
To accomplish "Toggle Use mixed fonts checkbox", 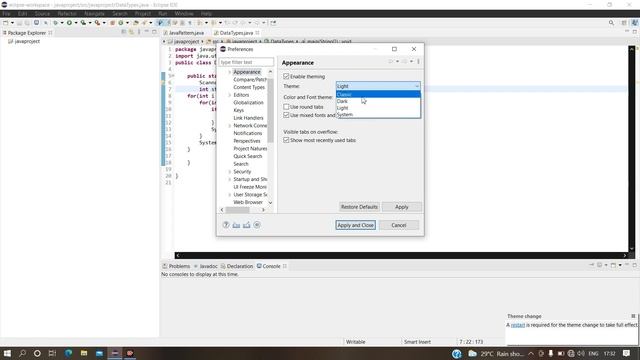I will click(286, 115).
